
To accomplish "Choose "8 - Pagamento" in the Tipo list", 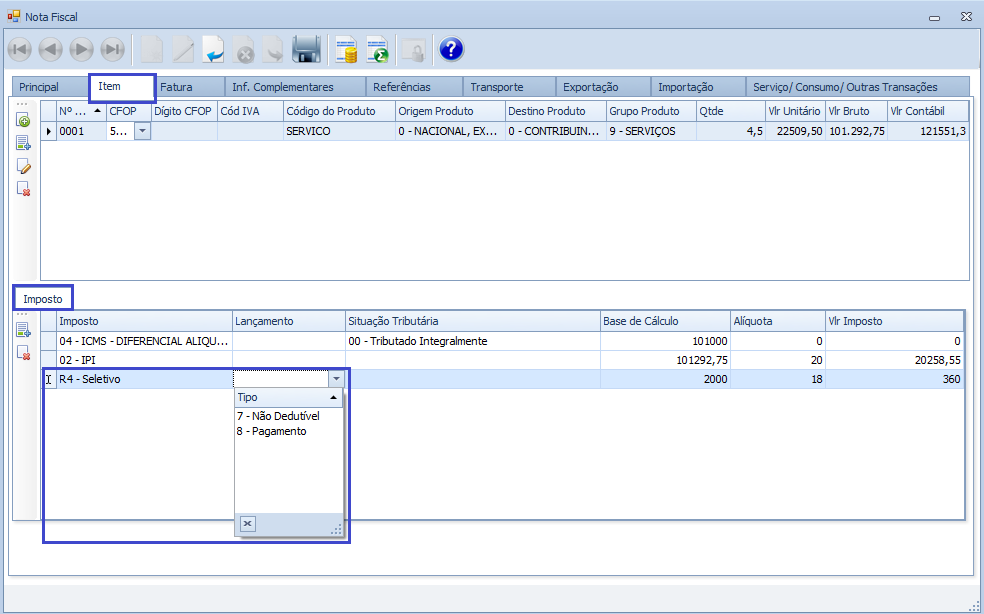I will pyautogui.click(x=272, y=431).
